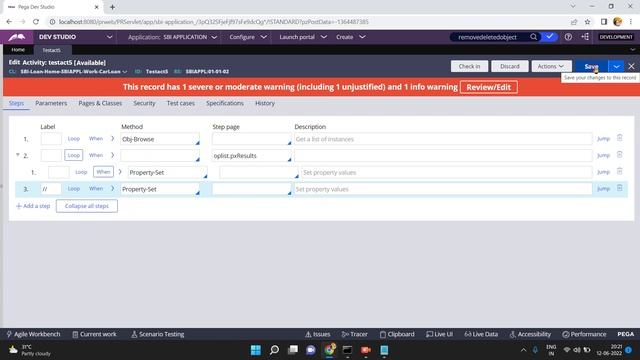Image resolution: width=640 pixels, height=360 pixels.
Task: Expand step 1 details chevron
Action: pyautogui.click(x=113, y=138)
